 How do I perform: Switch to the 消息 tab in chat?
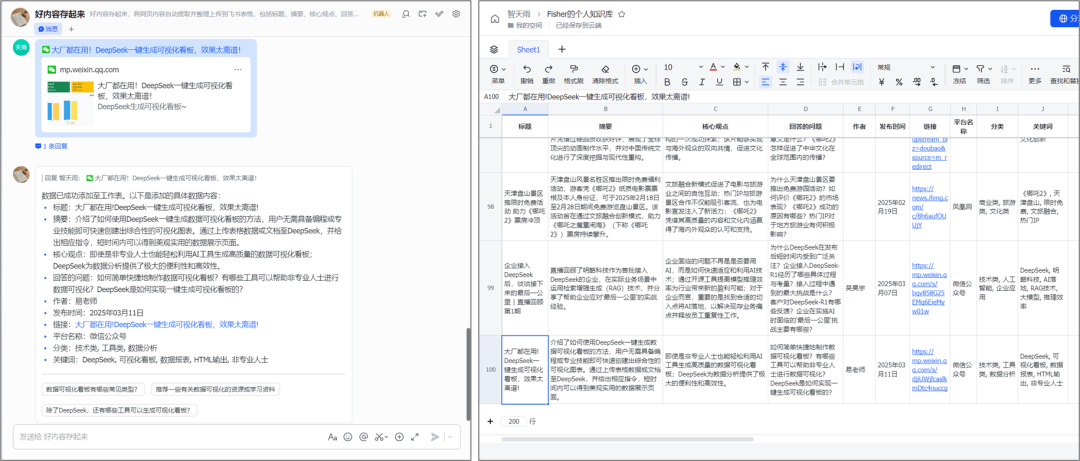[49, 30]
